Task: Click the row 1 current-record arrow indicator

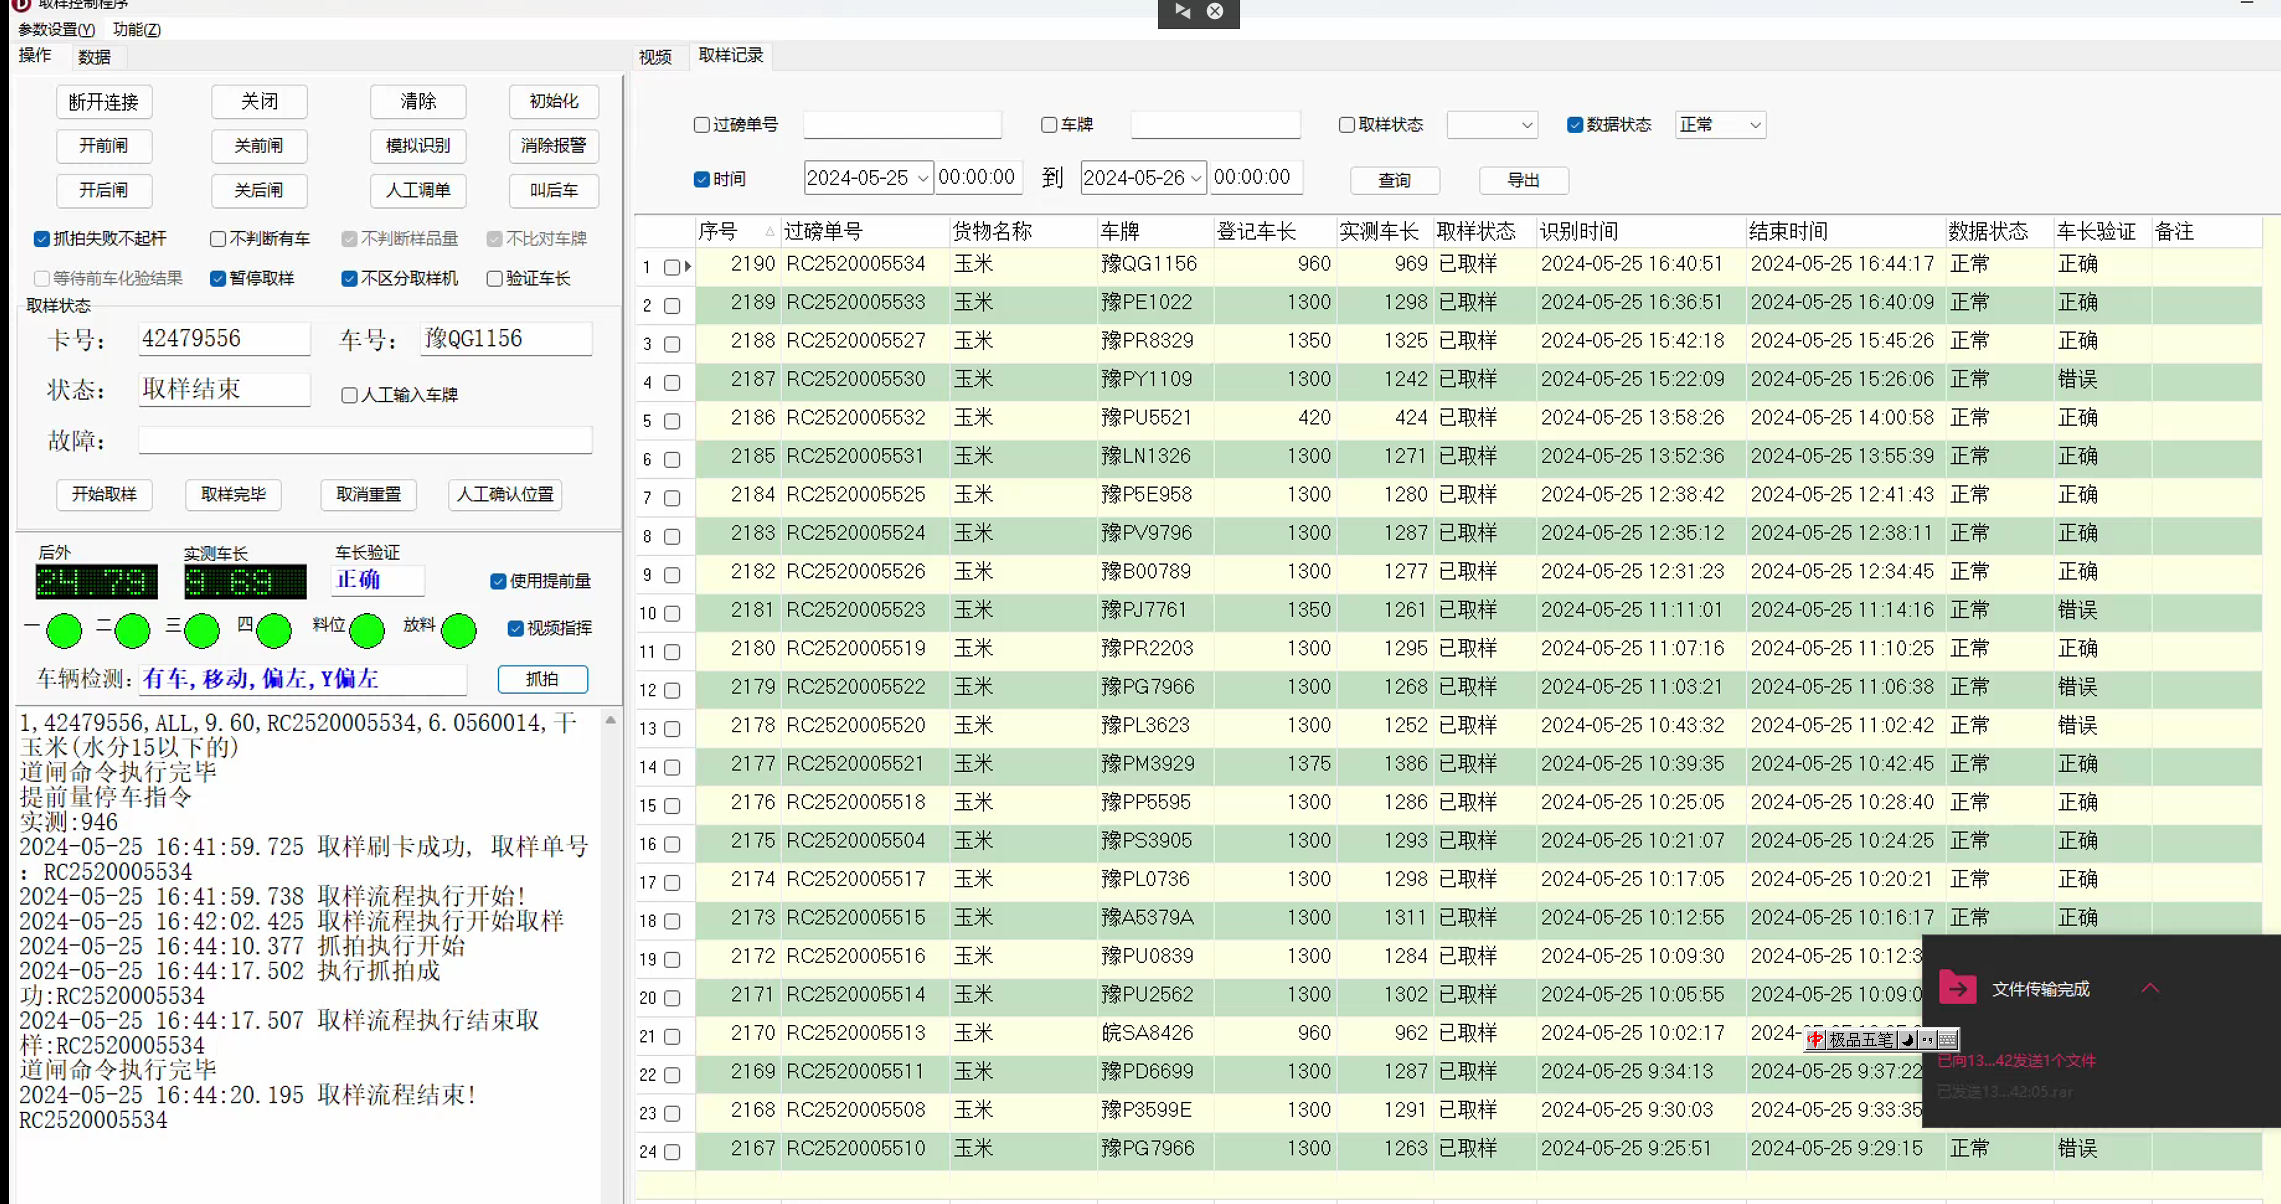Action: [688, 266]
